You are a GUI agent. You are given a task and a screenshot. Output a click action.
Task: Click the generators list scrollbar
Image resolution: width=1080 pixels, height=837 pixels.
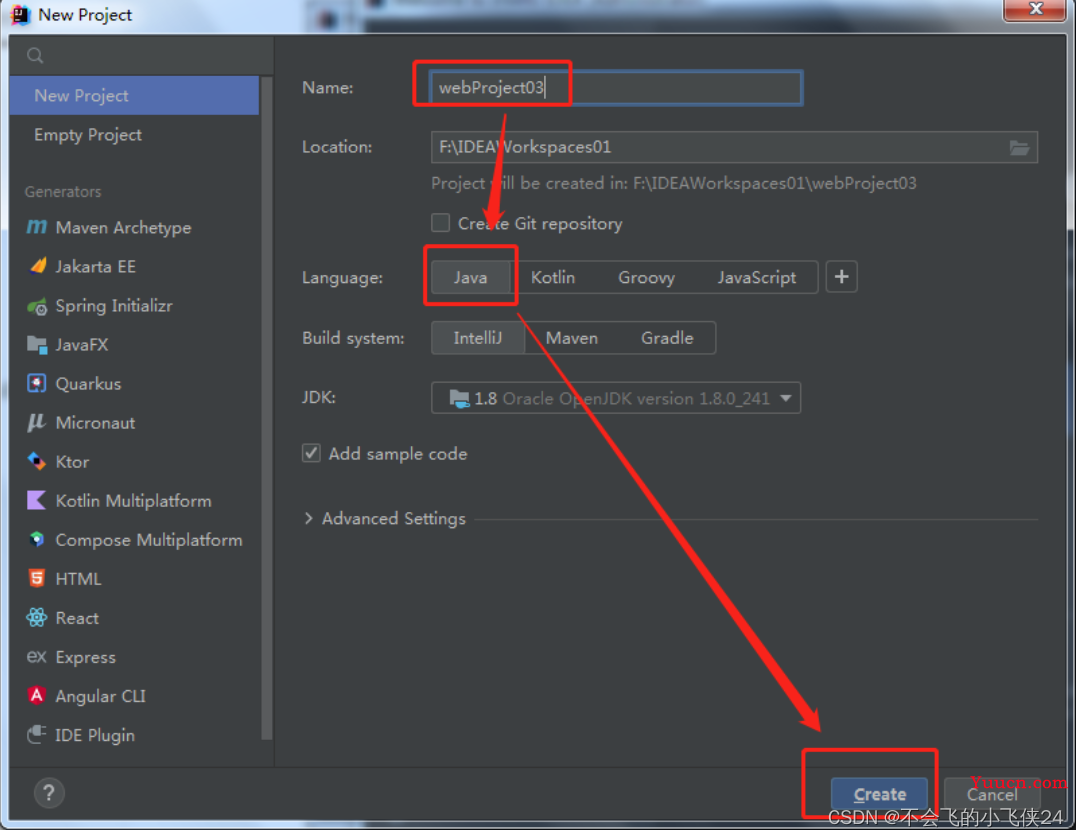coord(267,408)
